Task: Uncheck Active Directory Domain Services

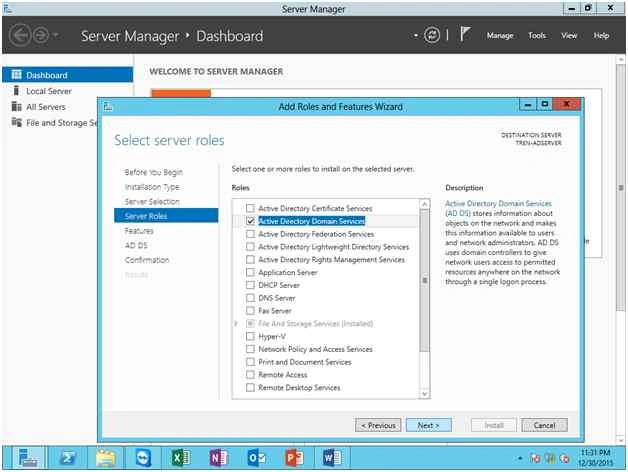Action: pyautogui.click(x=250, y=221)
